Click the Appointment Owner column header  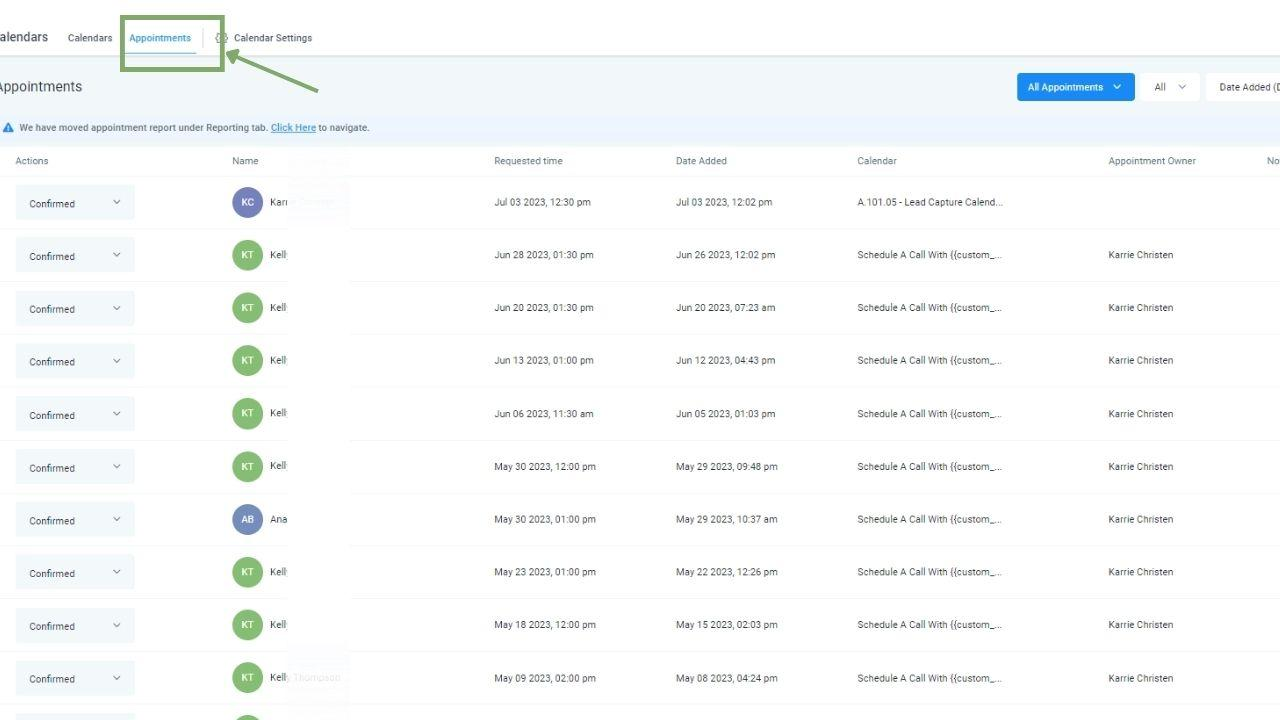(1152, 161)
